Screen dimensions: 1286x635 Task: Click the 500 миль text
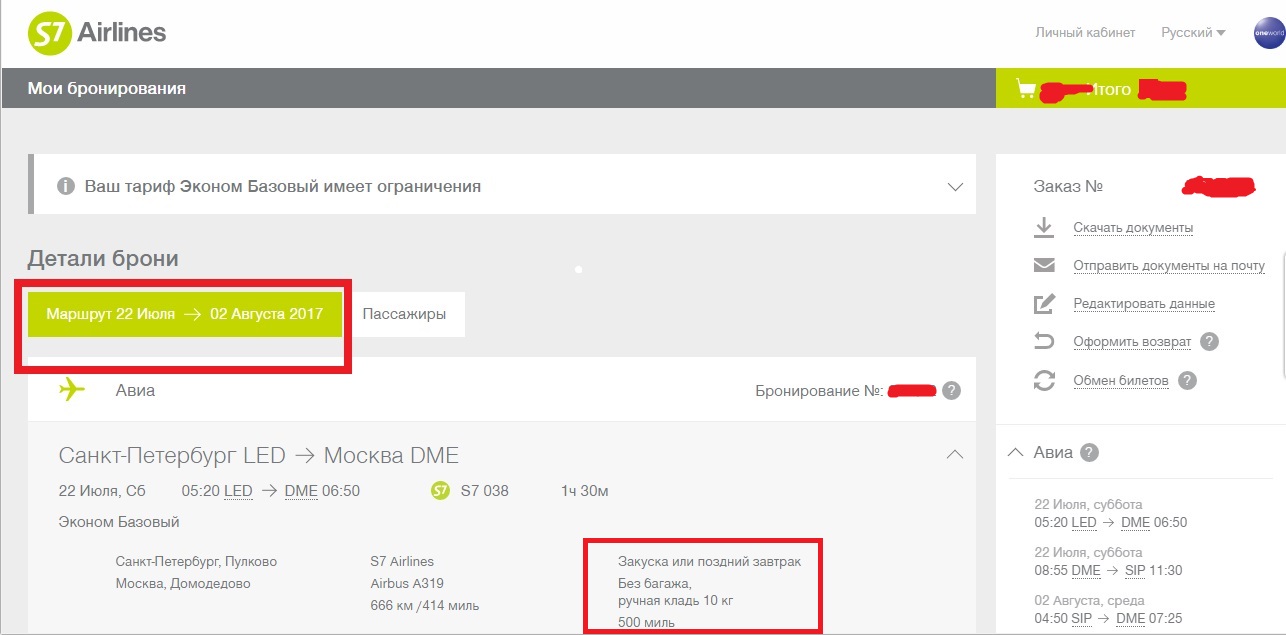[646, 622]
